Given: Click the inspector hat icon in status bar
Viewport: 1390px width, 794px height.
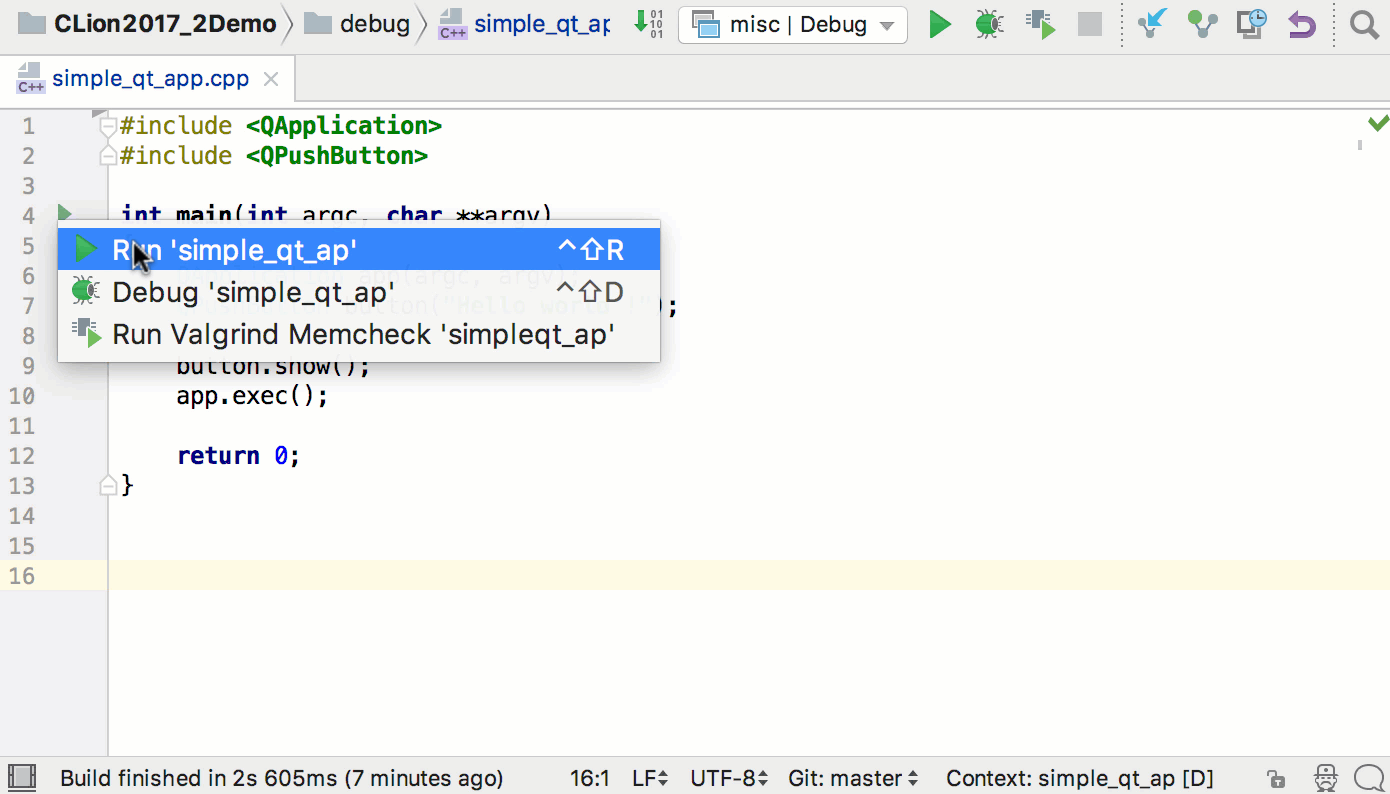Looking at the screenshot, I should coord(1325,777).
